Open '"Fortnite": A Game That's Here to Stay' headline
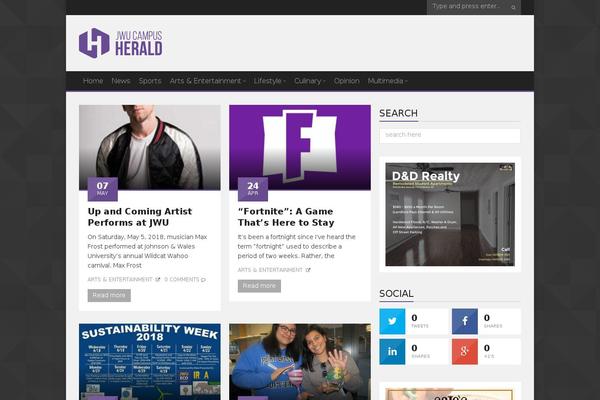 coord(286,217)
